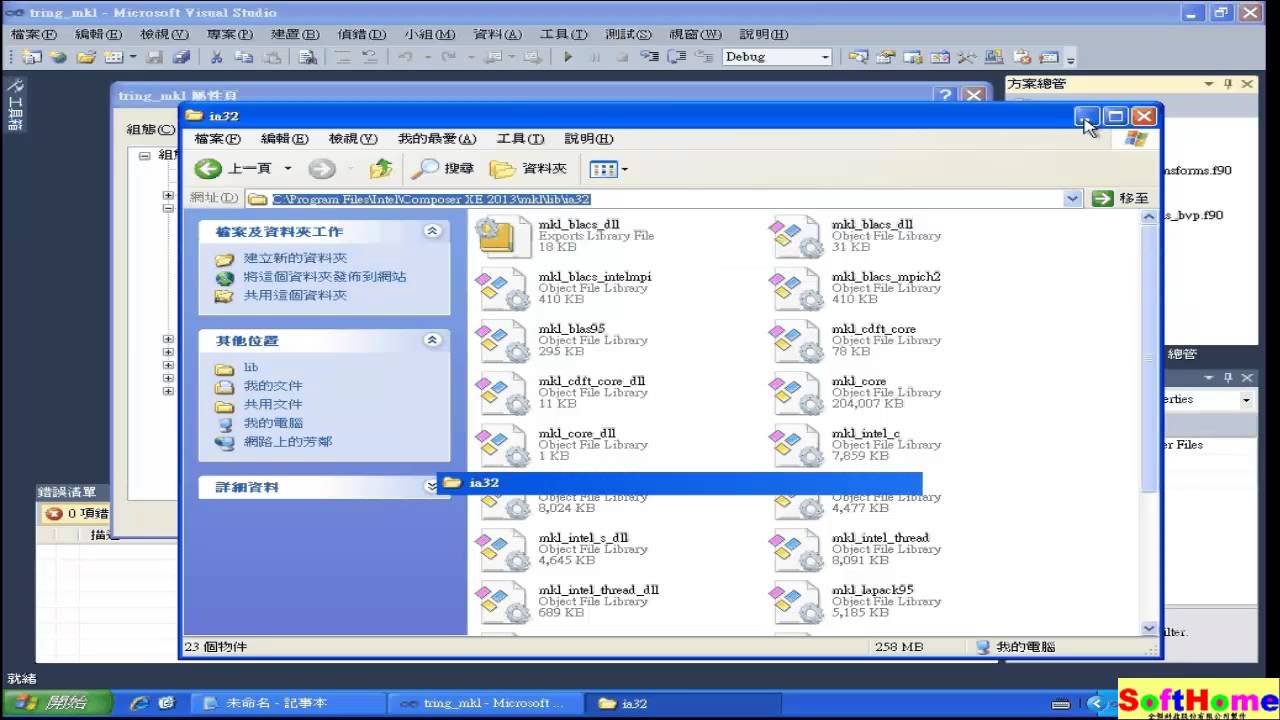Select mkl_intel_thread_dll 689 KB file name
Viewport: 1280px width, 720px height.
pos(598,590)
